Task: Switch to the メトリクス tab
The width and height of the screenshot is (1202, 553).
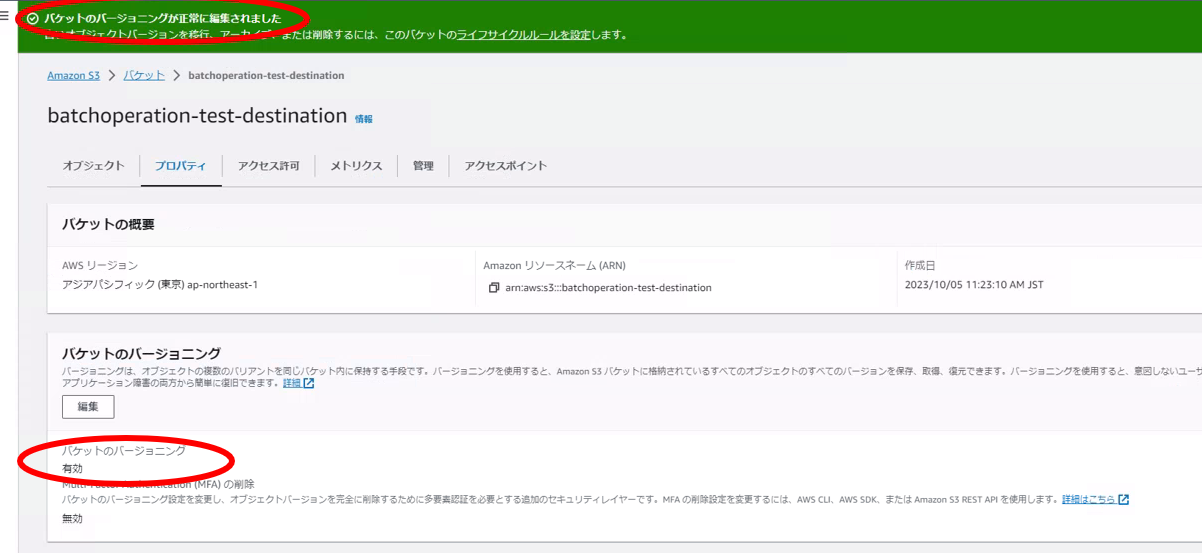Action: click(x=356, y=166)
